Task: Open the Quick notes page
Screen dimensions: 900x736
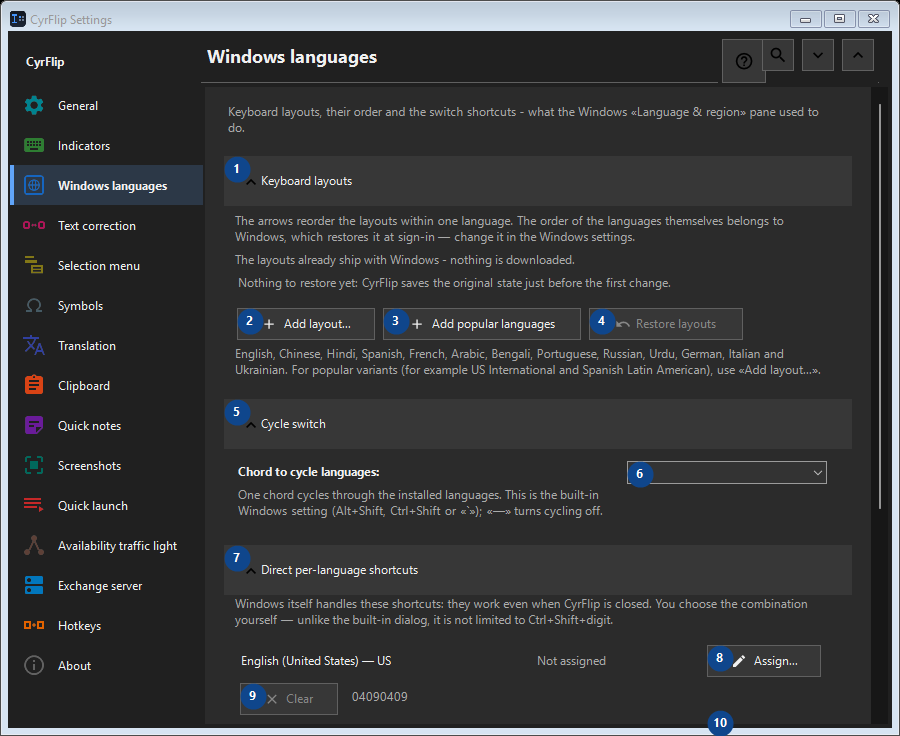Action: pyautogui.click(x=107, y=425)
